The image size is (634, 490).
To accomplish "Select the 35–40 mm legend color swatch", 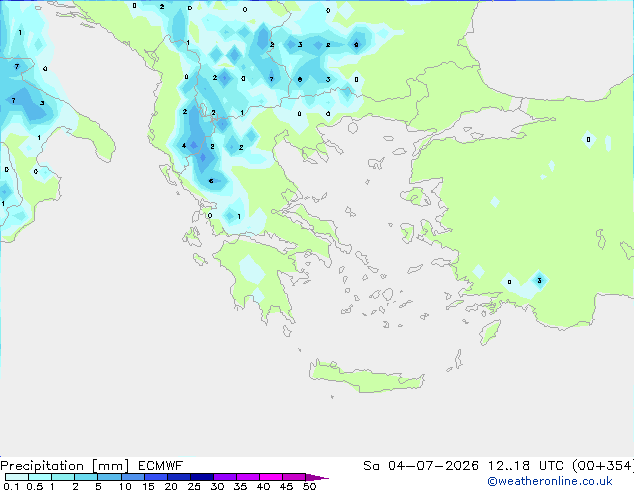I will (247, 477).
